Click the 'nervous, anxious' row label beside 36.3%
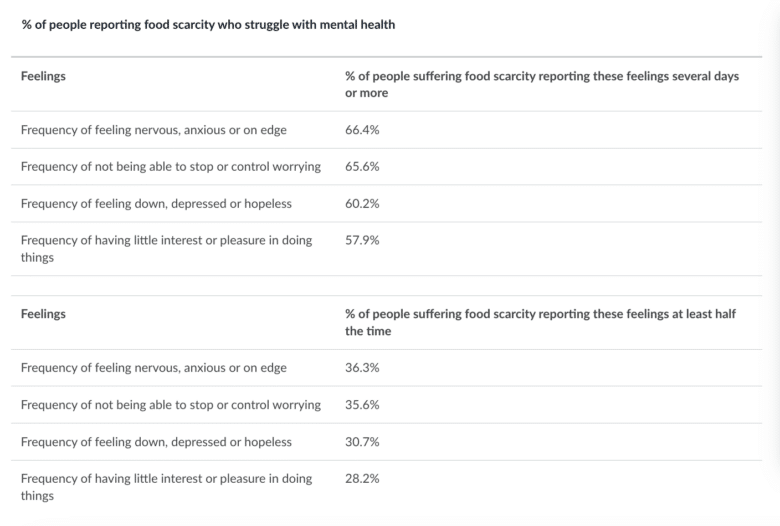This screenshot has width=780, height=526. click(154, 368)
